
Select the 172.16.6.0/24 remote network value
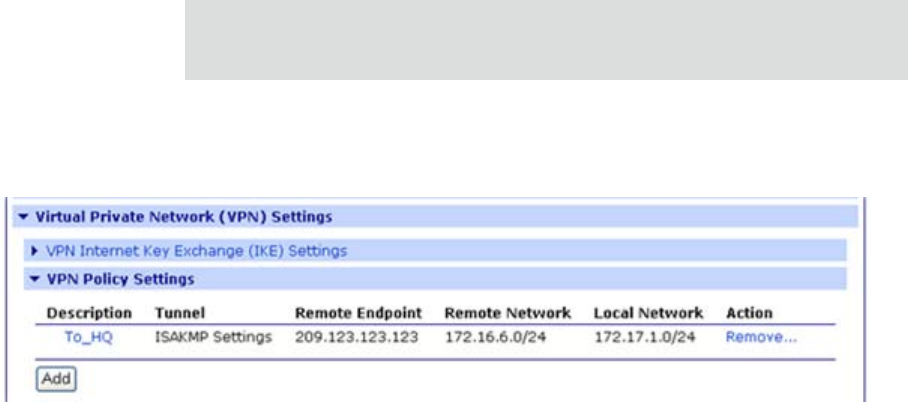[x=487, y=338]
